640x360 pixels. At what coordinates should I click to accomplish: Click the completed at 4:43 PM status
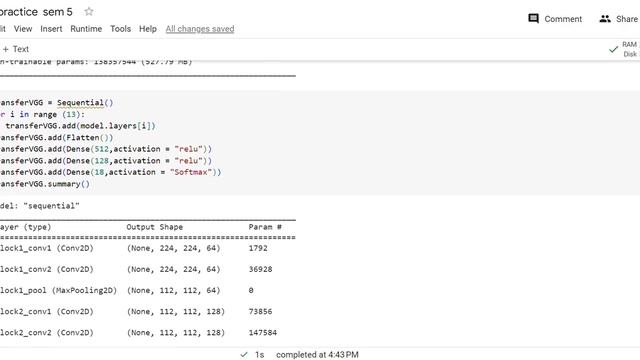point(317,355)
